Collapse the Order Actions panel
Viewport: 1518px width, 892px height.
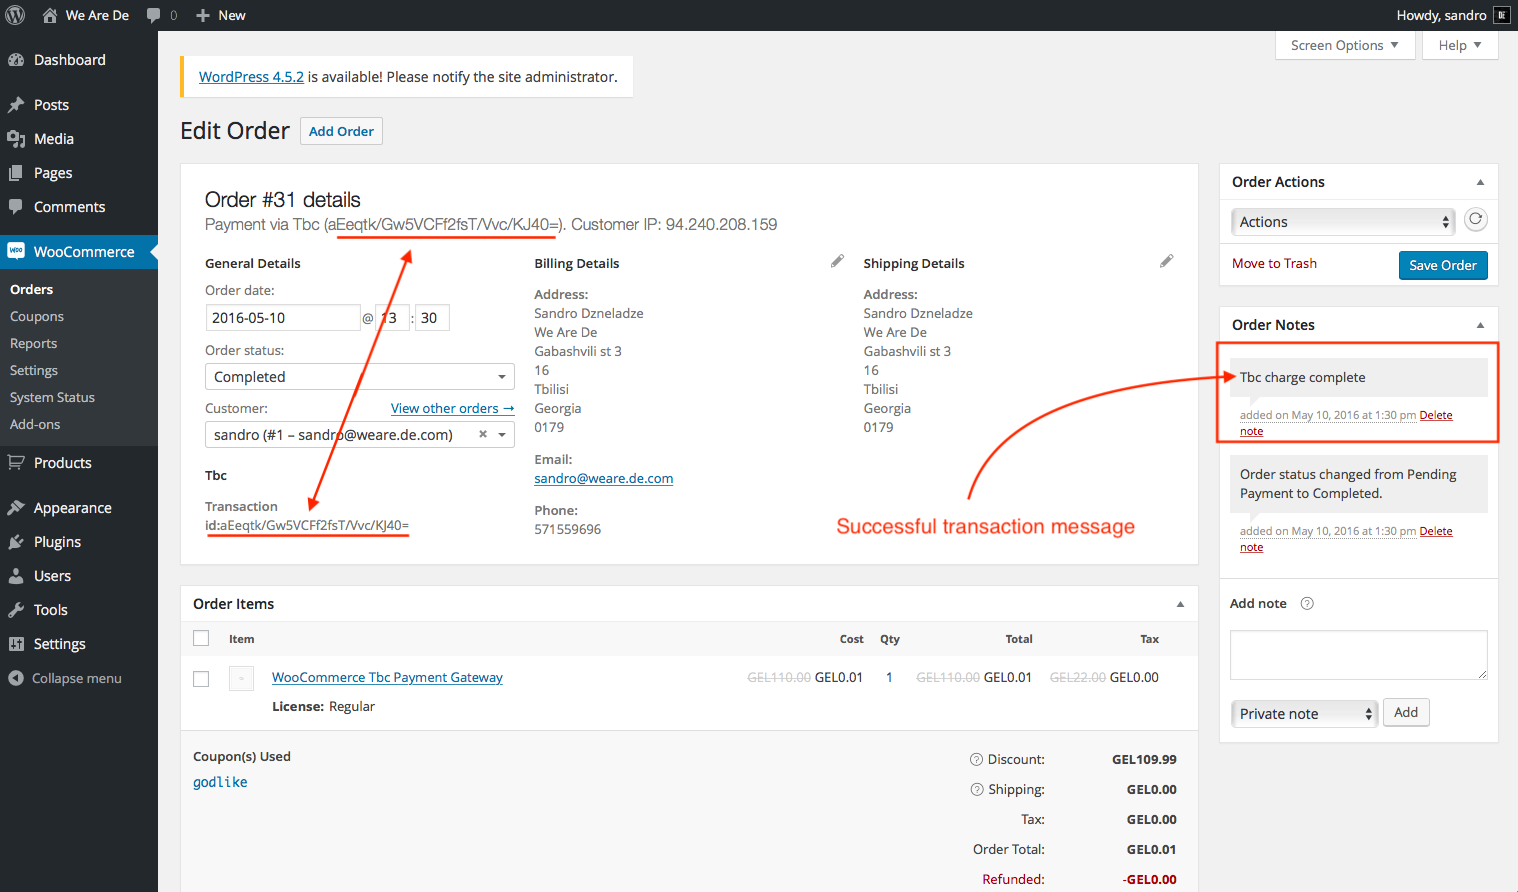[x=1480, y=182]
